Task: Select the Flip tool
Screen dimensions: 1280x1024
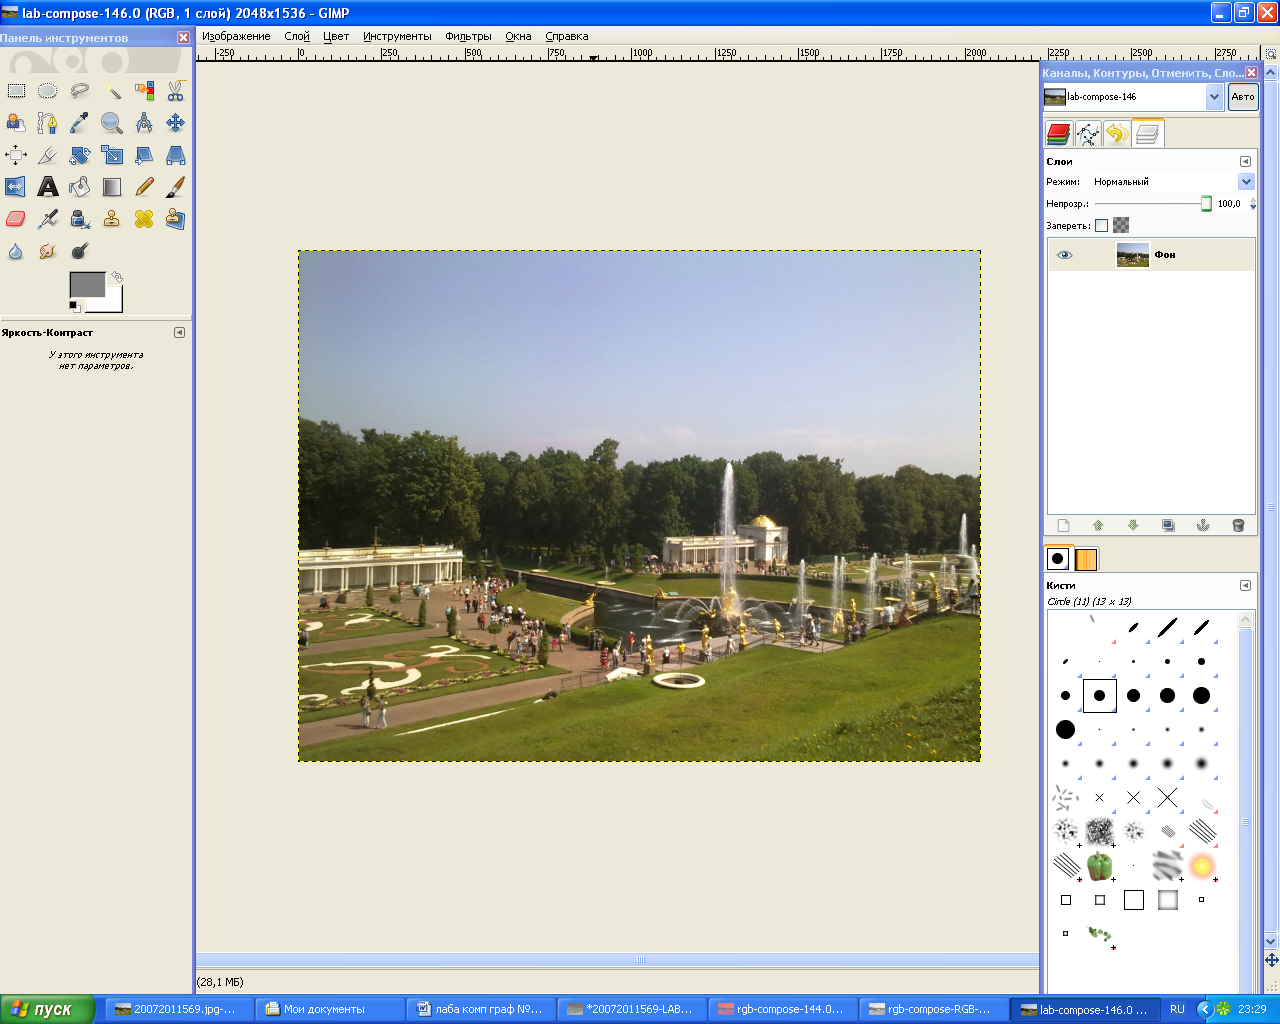Action: (16, 187)
